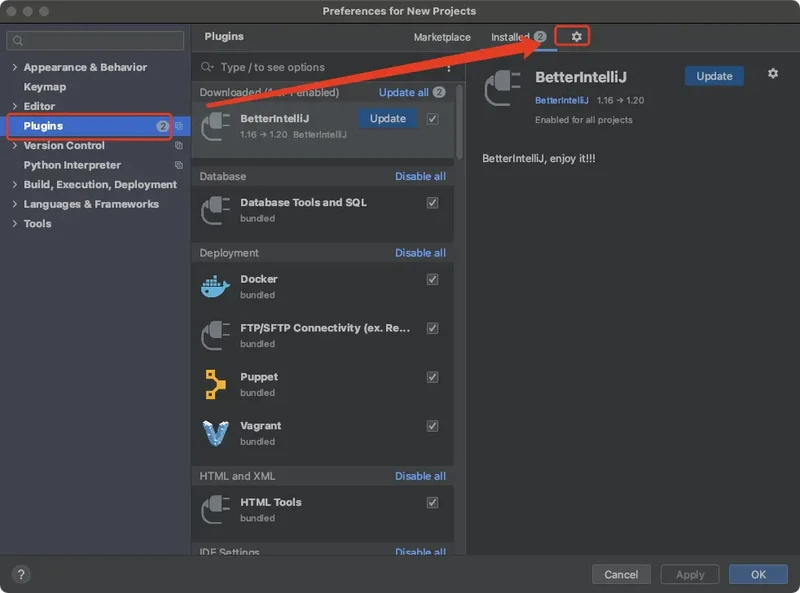Toggle the FTP/SFTP Connectivity checkbox

point(432,329)
